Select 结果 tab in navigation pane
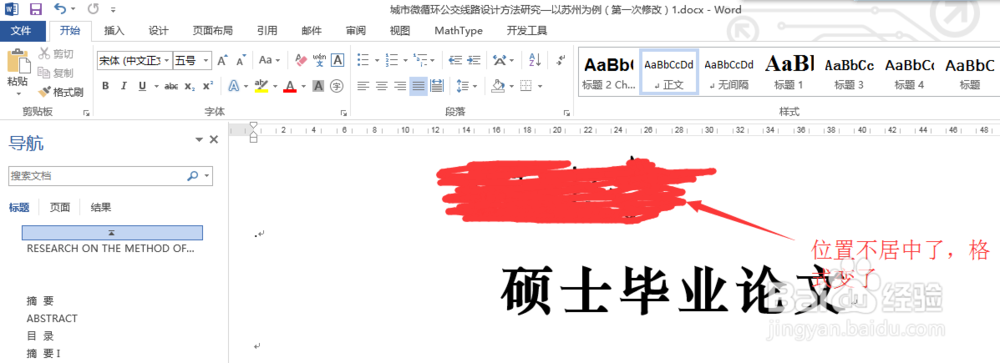Viewport: 1000px width, 363px height. 101,207
